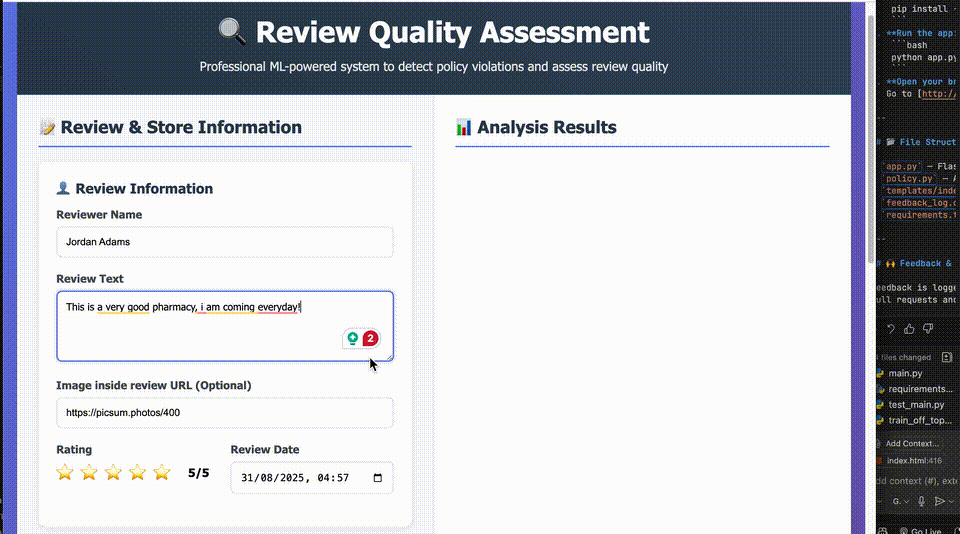Click the files changed label in editor
The width and height of the screenshot is (960, 534).
[905, 357]
